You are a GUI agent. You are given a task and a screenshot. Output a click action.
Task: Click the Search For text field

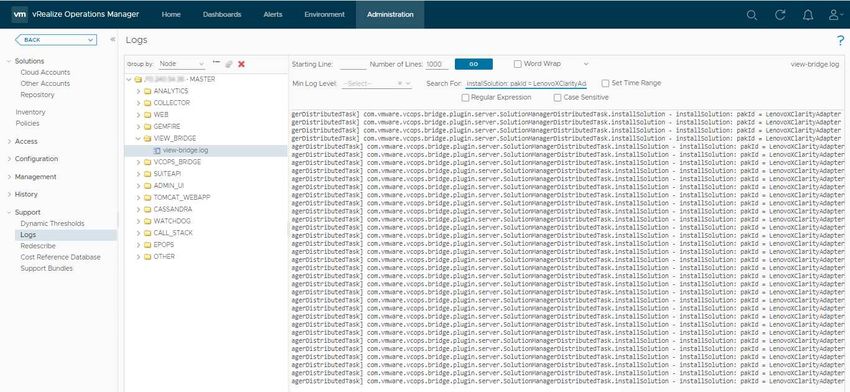click(x=526, y=83)
